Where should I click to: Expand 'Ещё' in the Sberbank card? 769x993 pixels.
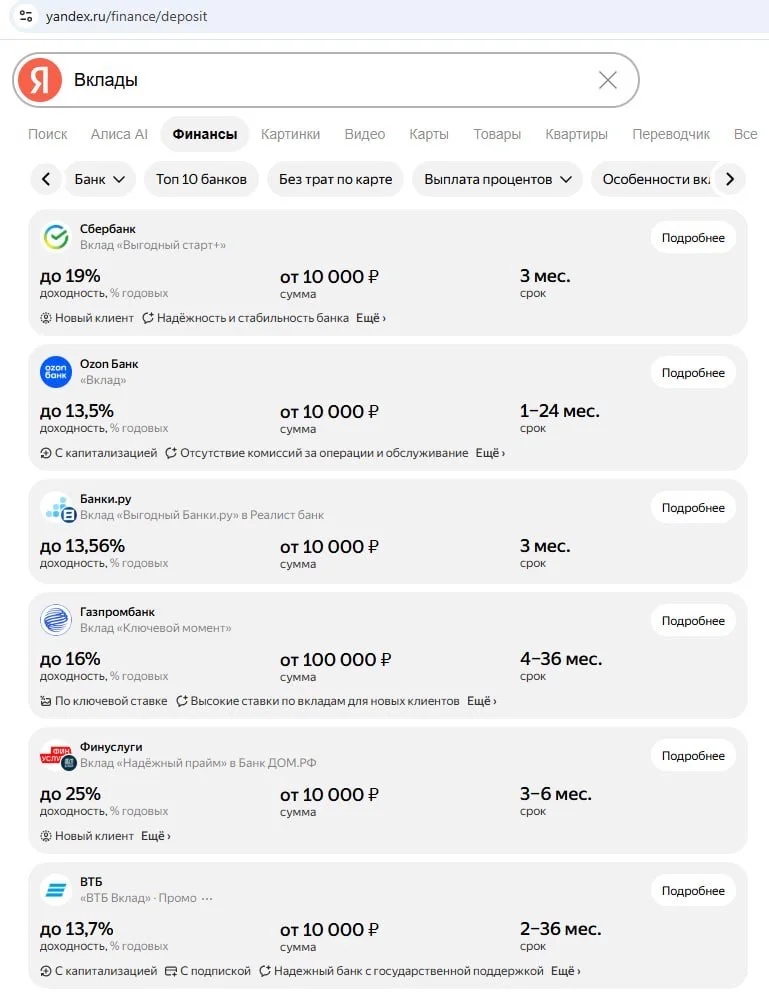371,318
